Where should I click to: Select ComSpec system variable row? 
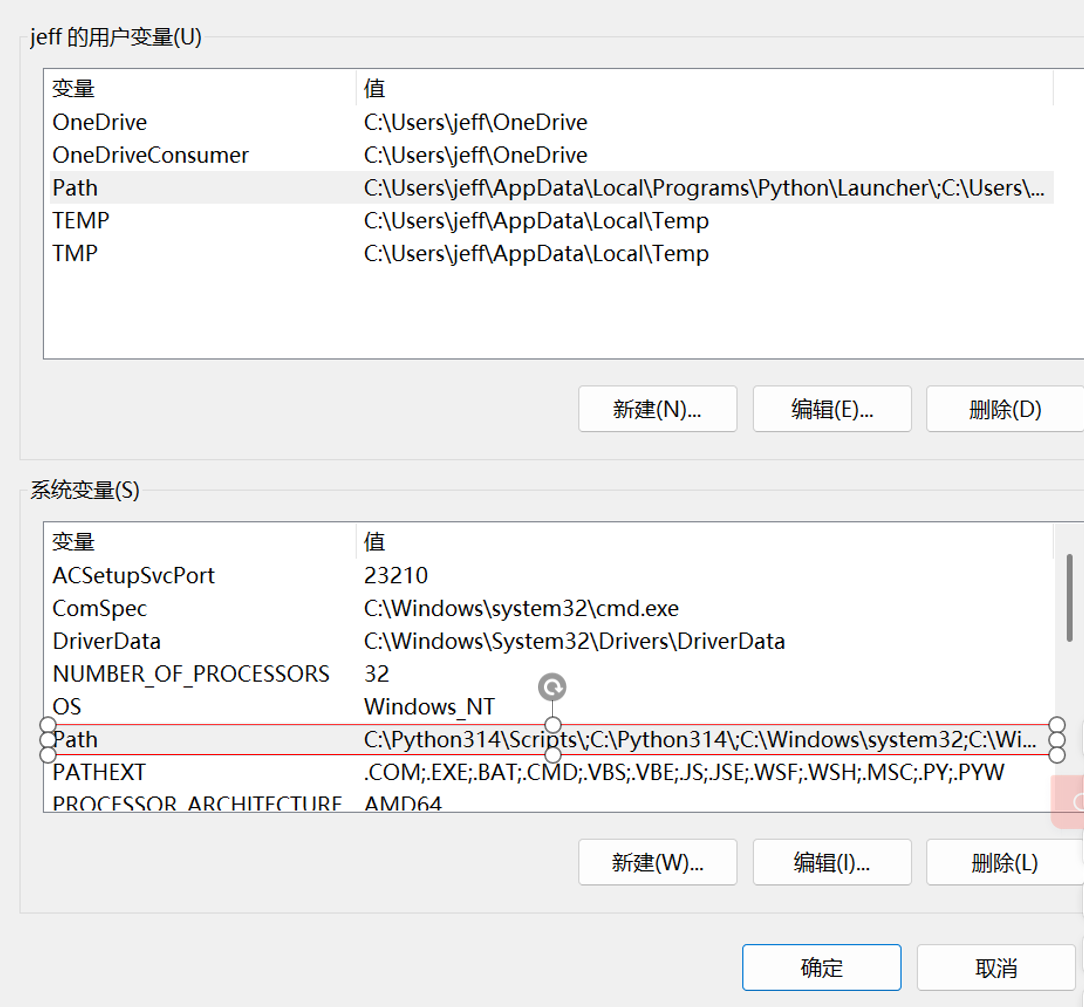[x=552, y=608]
